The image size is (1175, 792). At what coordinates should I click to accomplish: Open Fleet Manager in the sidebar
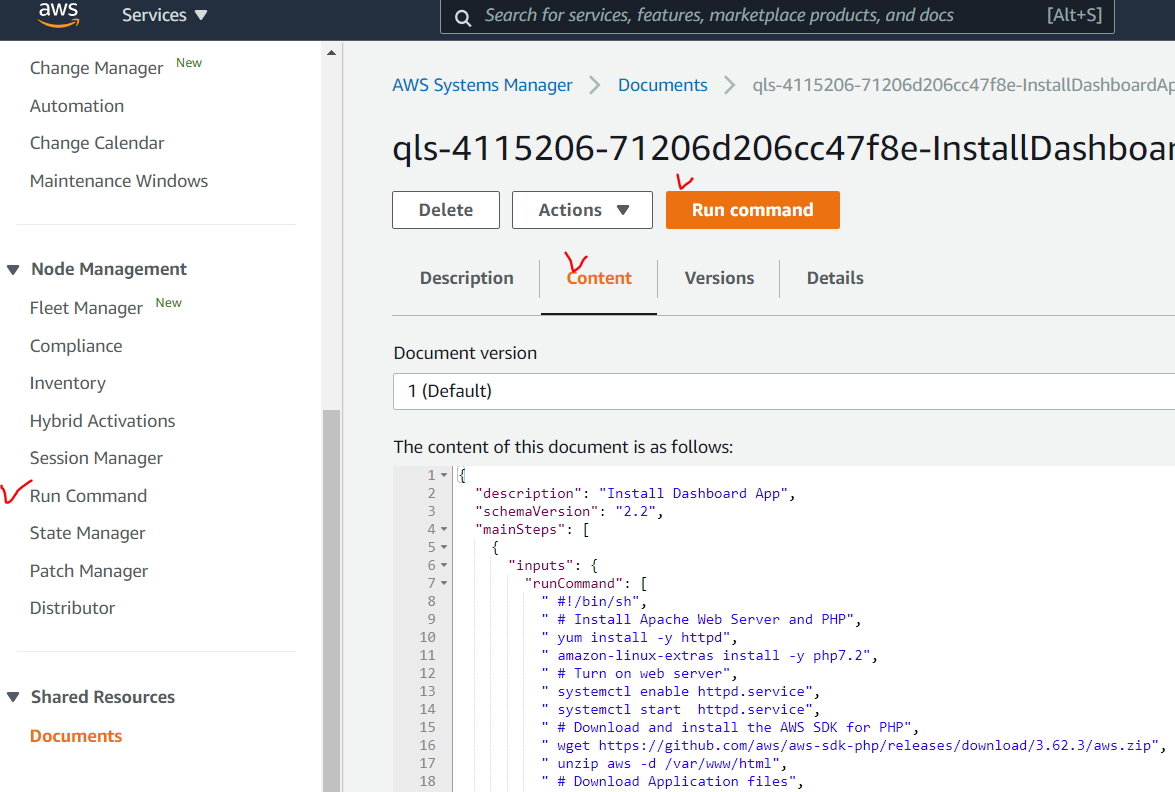click(x=85, y=308)
